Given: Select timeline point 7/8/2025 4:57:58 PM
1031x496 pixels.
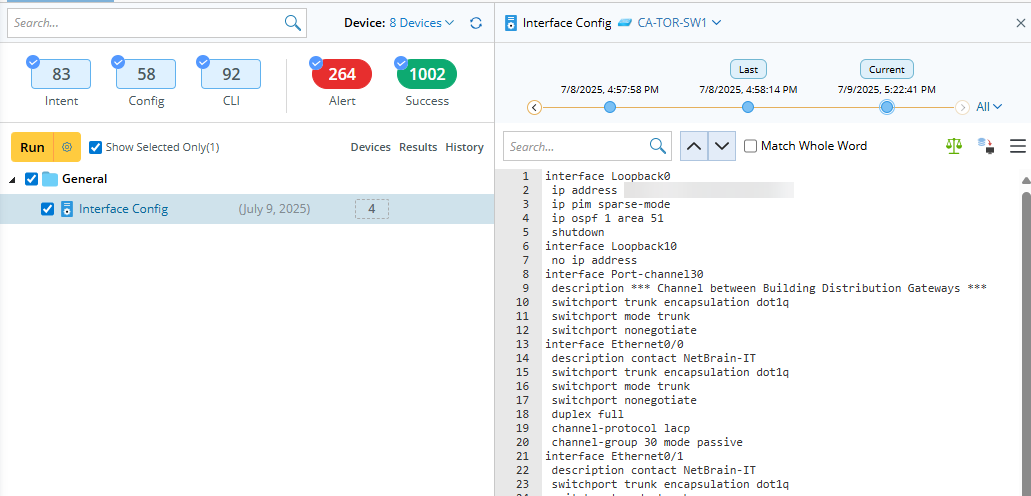Looking at the screenshot, I should coord(610,107).
